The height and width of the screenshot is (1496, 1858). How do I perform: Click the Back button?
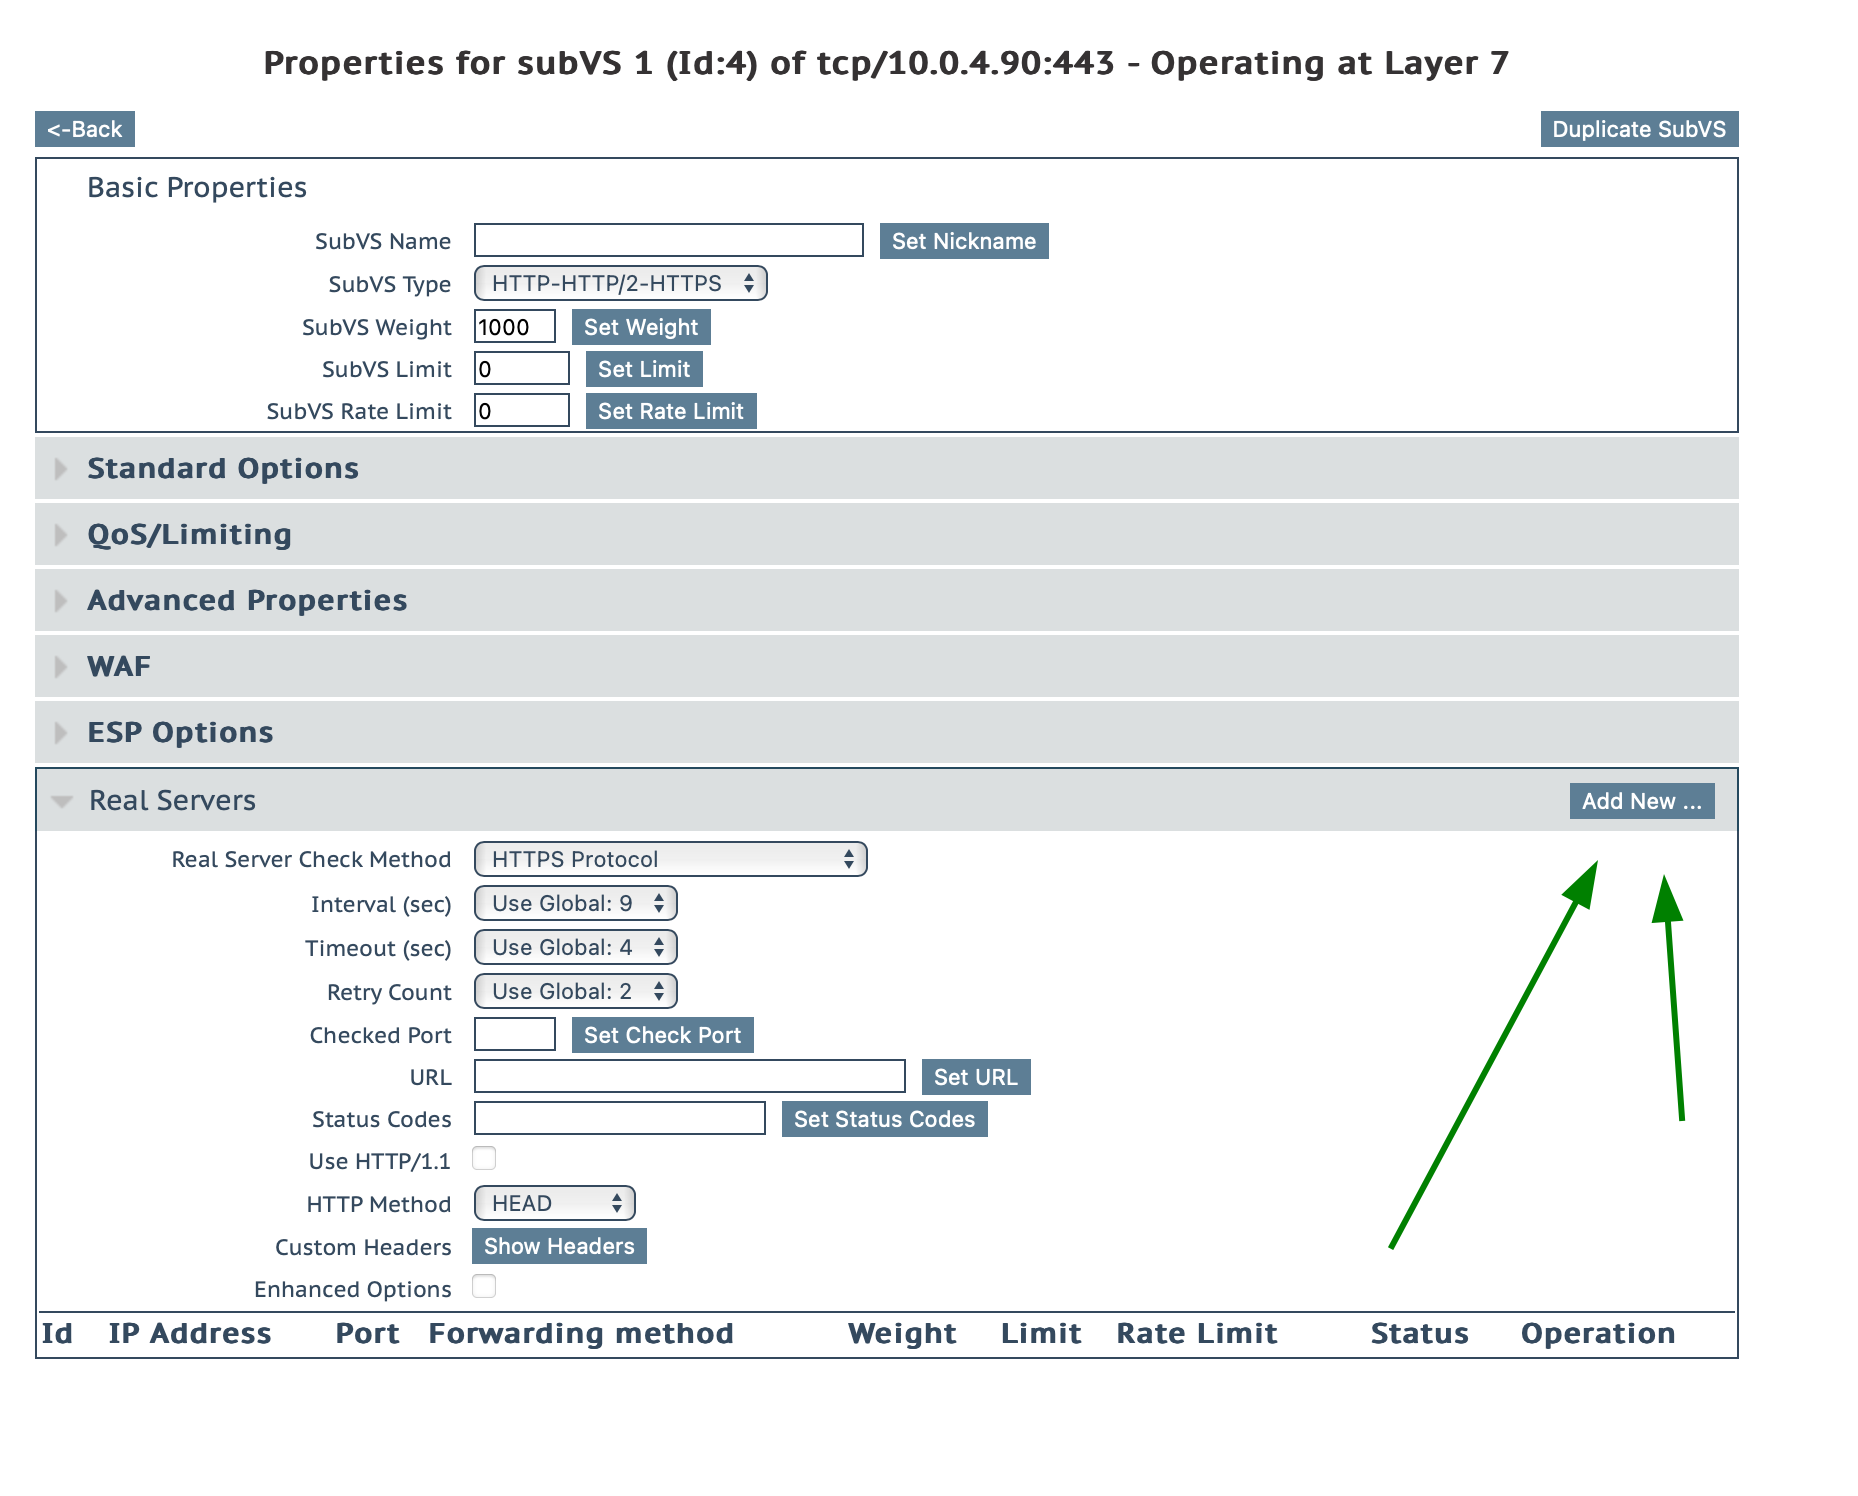(85, 130)
